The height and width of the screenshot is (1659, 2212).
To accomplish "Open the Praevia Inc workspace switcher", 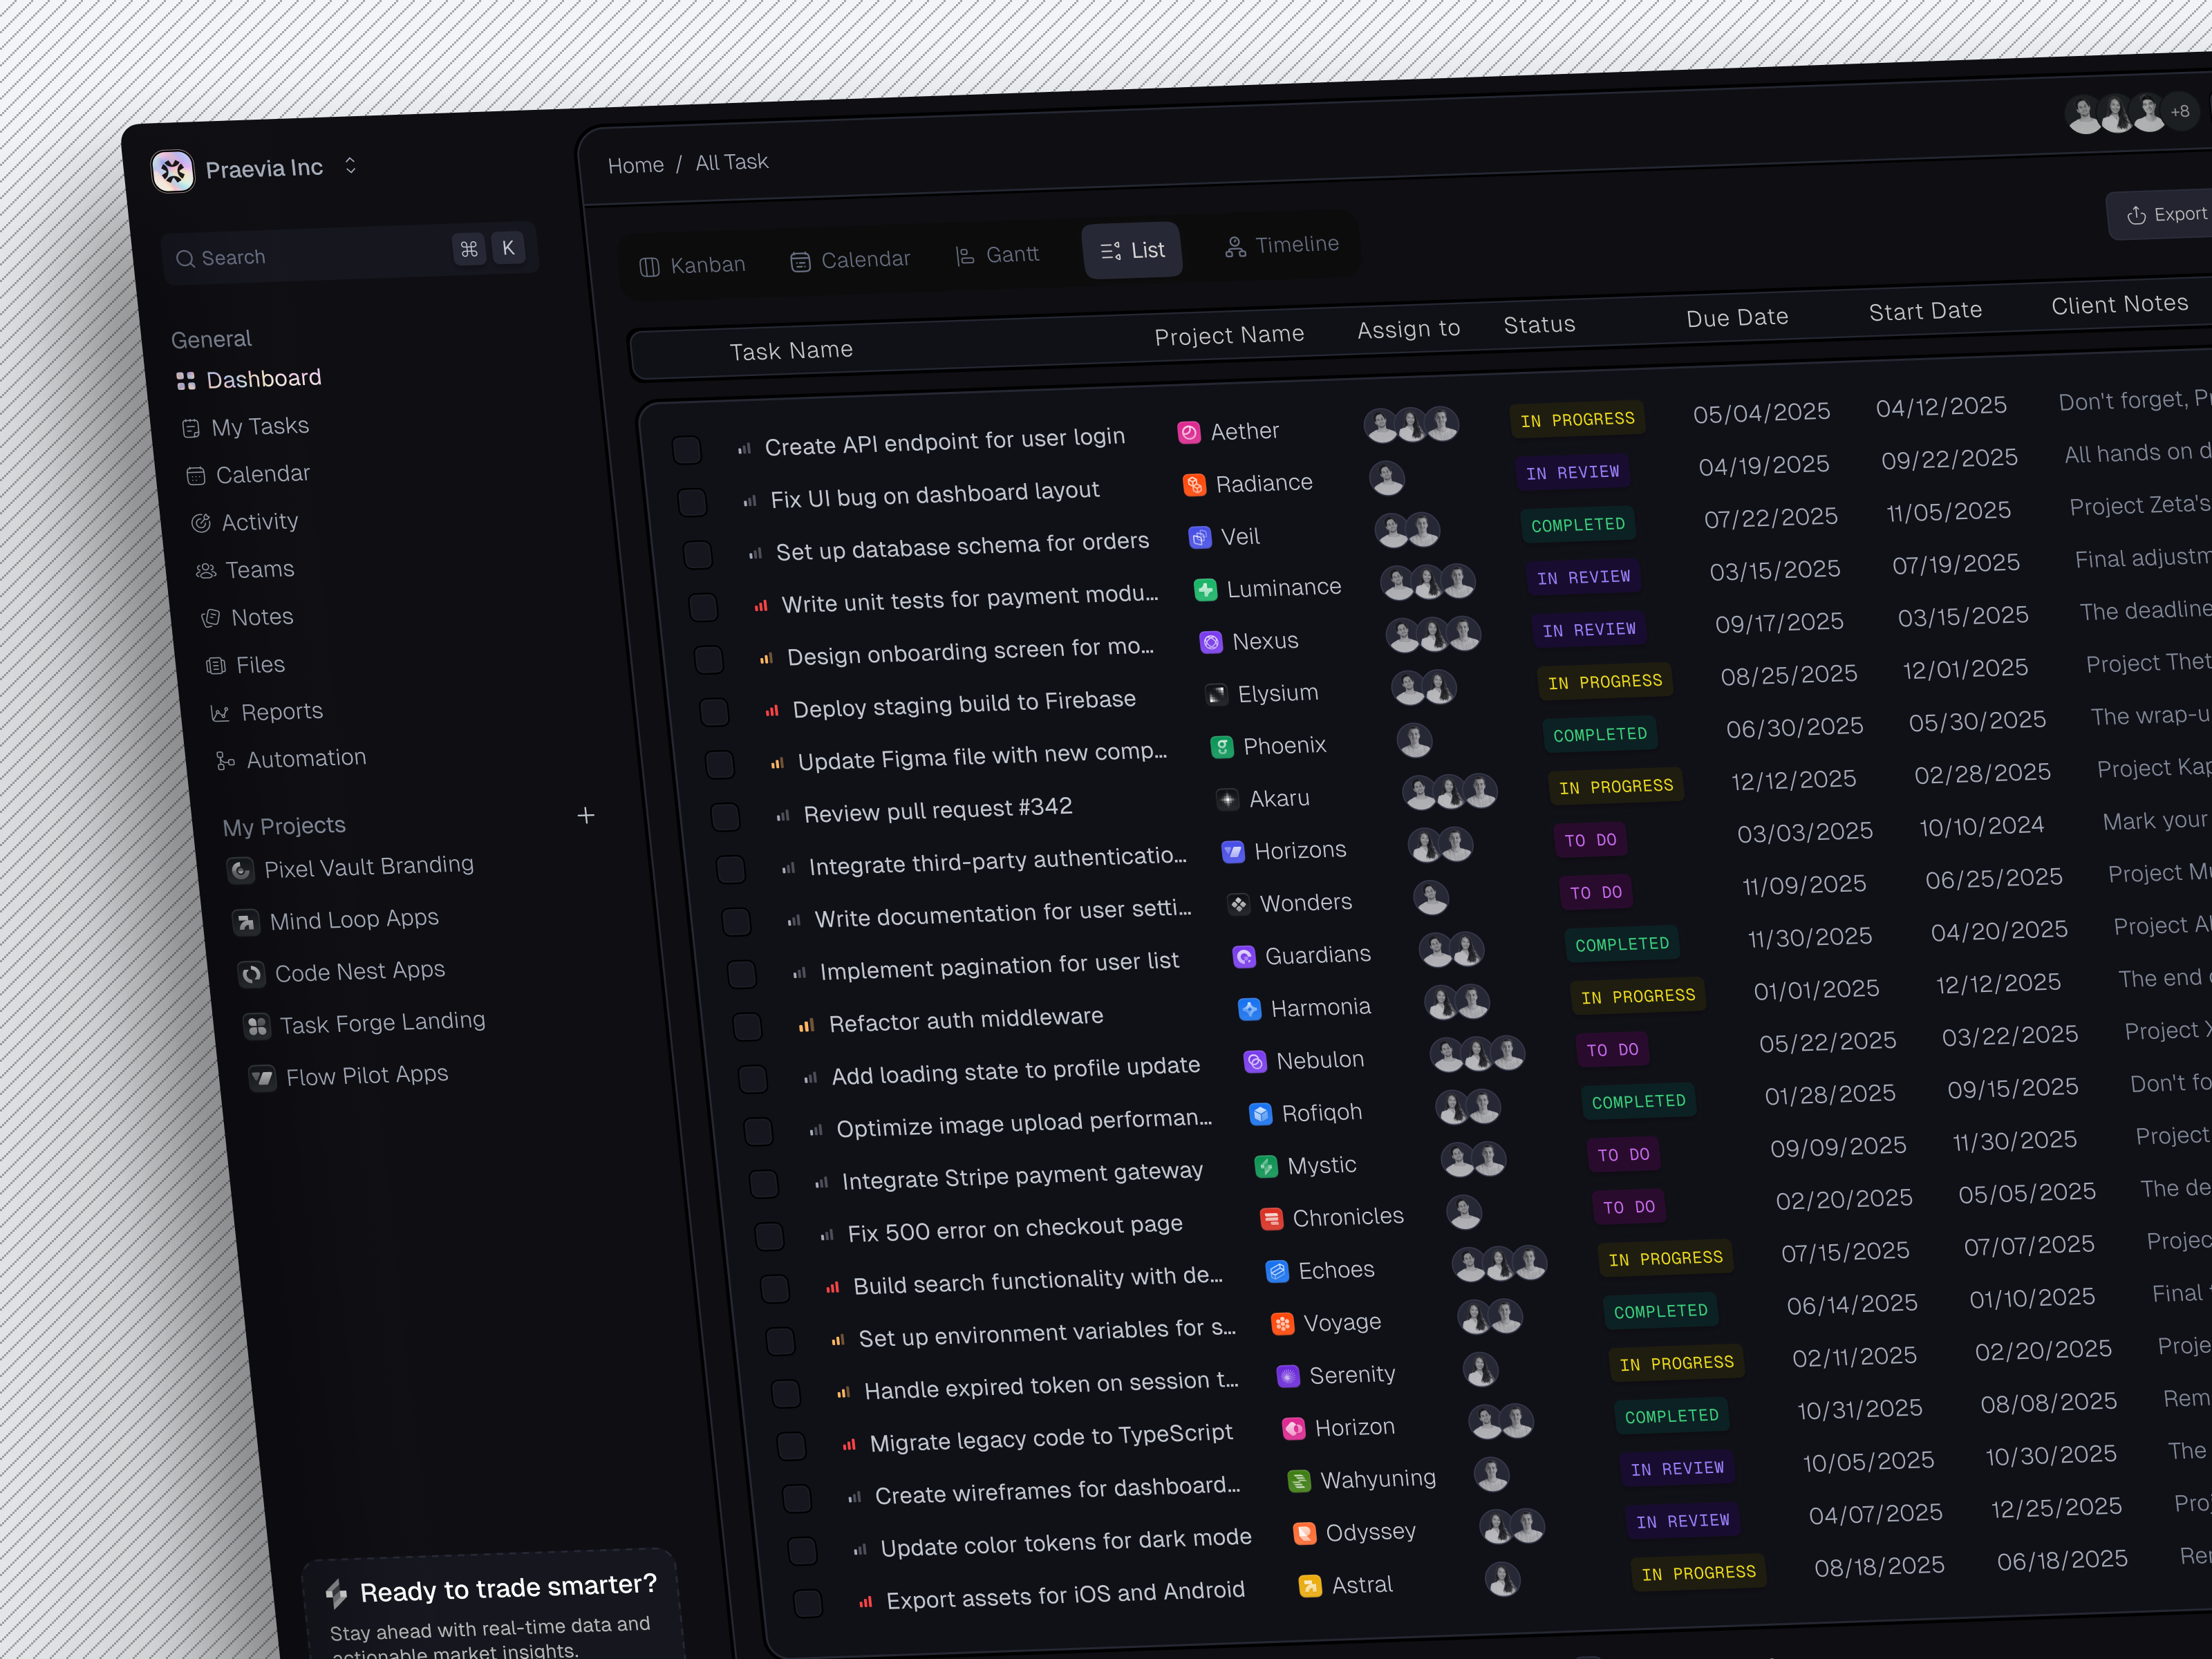I will [x=351, y=166].
